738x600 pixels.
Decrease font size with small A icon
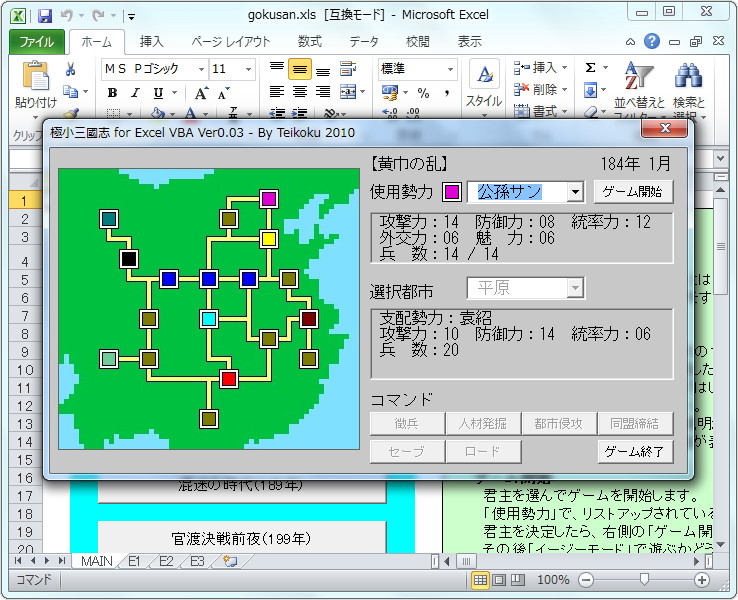(224, 93)
